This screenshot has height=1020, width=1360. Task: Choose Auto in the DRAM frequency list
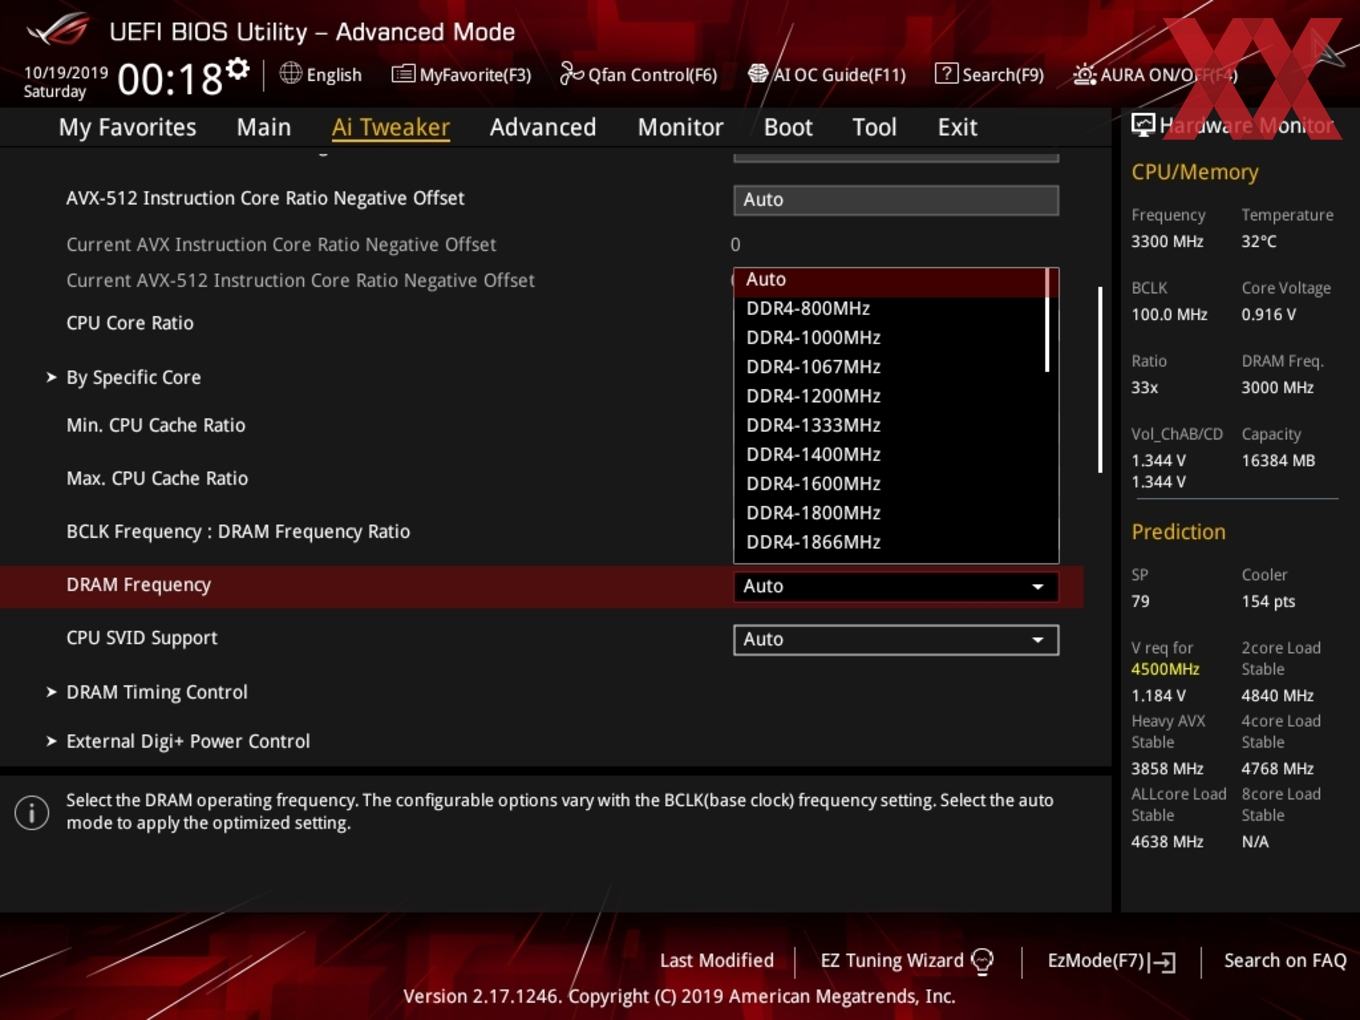tap(890, 280)
